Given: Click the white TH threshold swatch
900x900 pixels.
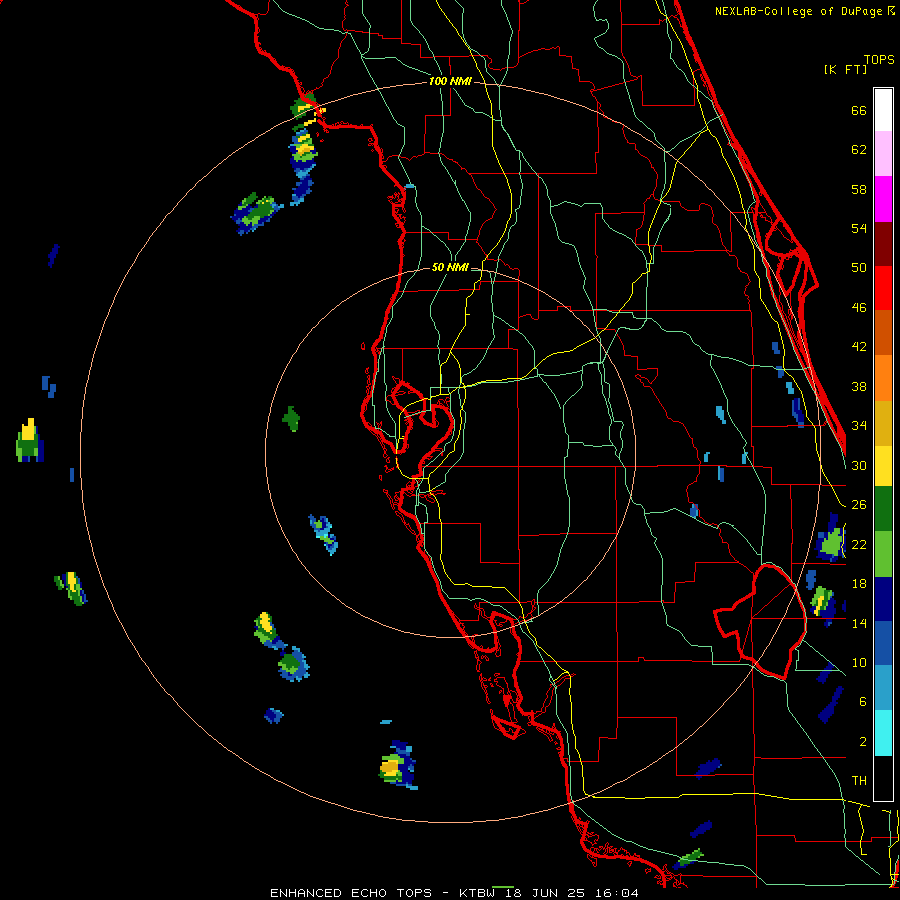Looking at the screenshot, I should click(x=883, y=778).
